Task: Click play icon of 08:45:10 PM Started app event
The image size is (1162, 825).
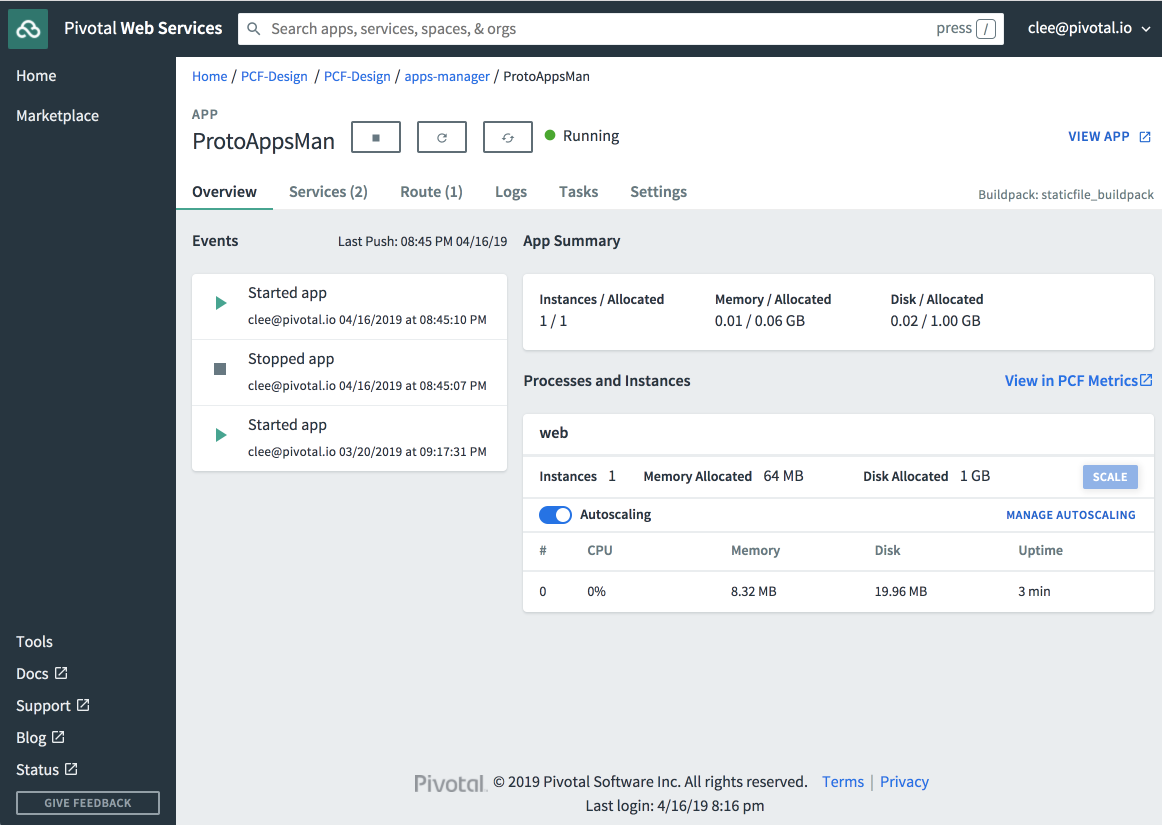Action: [220, 303]
